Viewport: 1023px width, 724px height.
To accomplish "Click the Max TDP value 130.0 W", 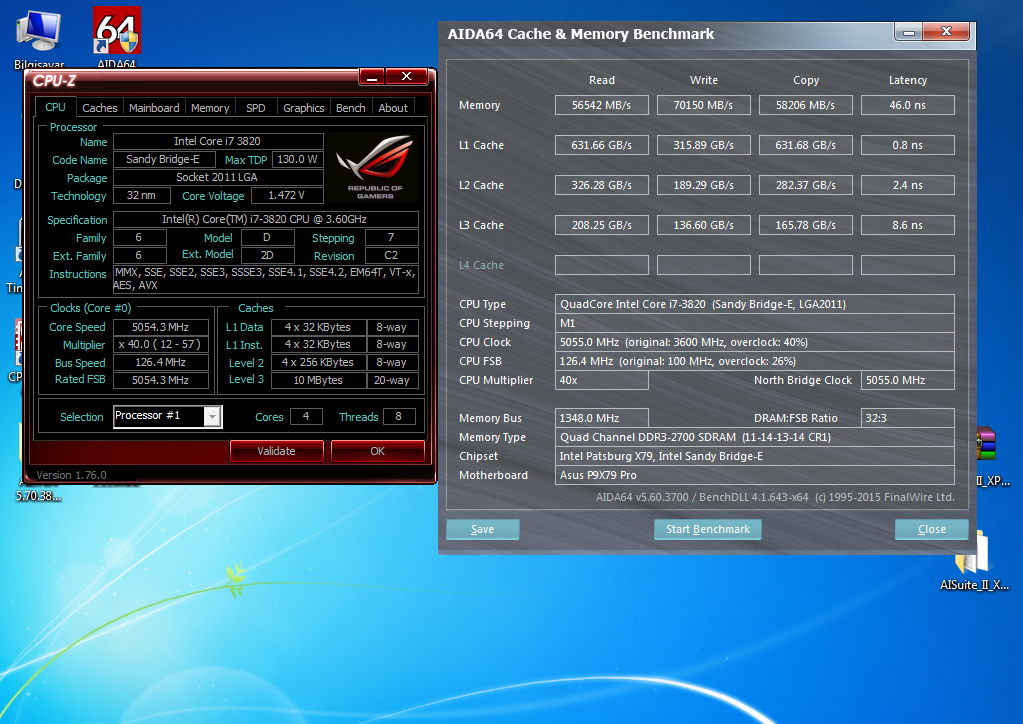I will coord(298,159).
